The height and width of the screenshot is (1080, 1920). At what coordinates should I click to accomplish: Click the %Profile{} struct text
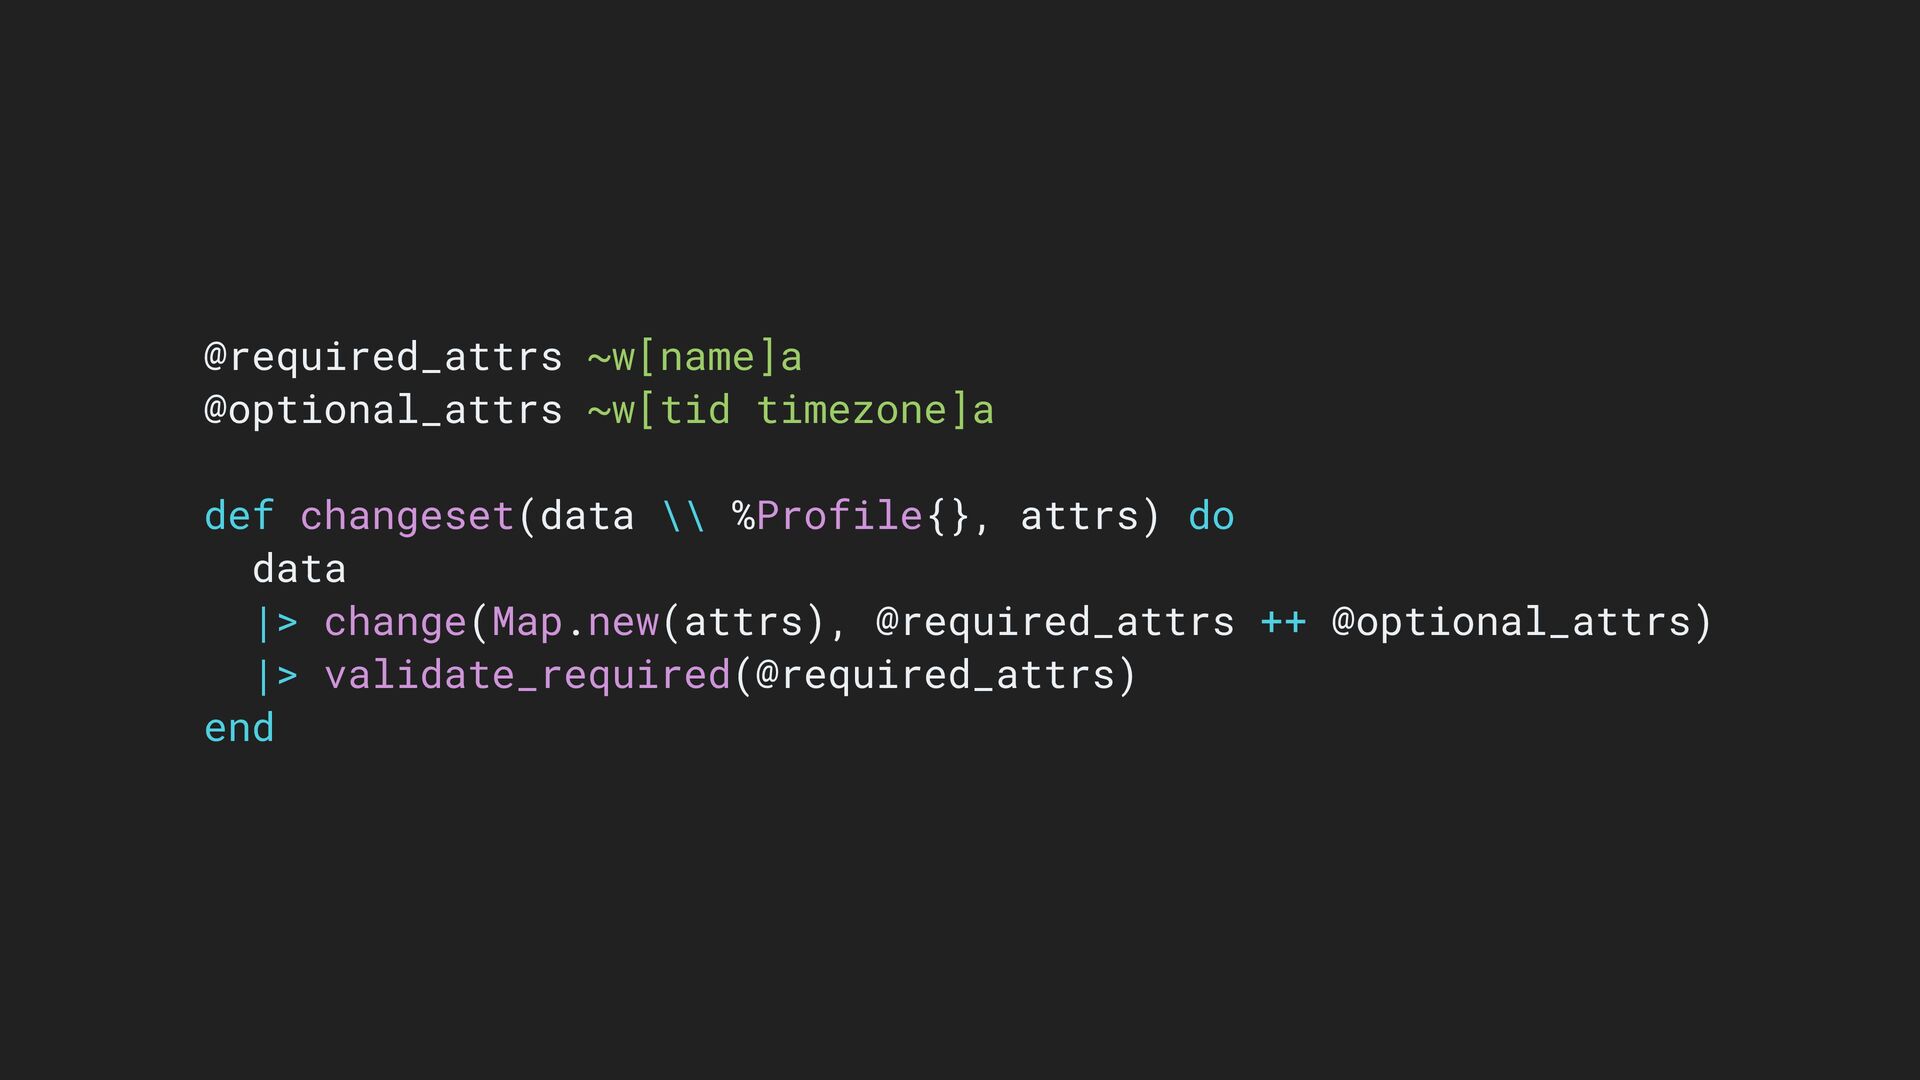pyautogui.click(x=851, y=516)
